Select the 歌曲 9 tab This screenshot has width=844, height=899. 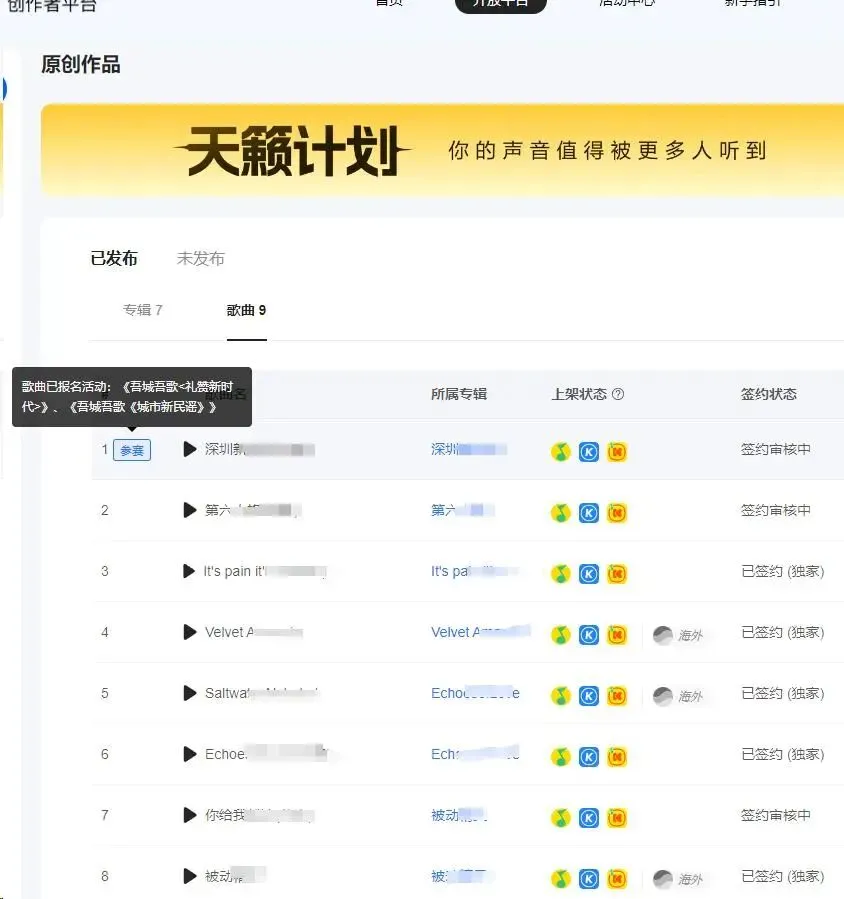click(x=247, y=310)
